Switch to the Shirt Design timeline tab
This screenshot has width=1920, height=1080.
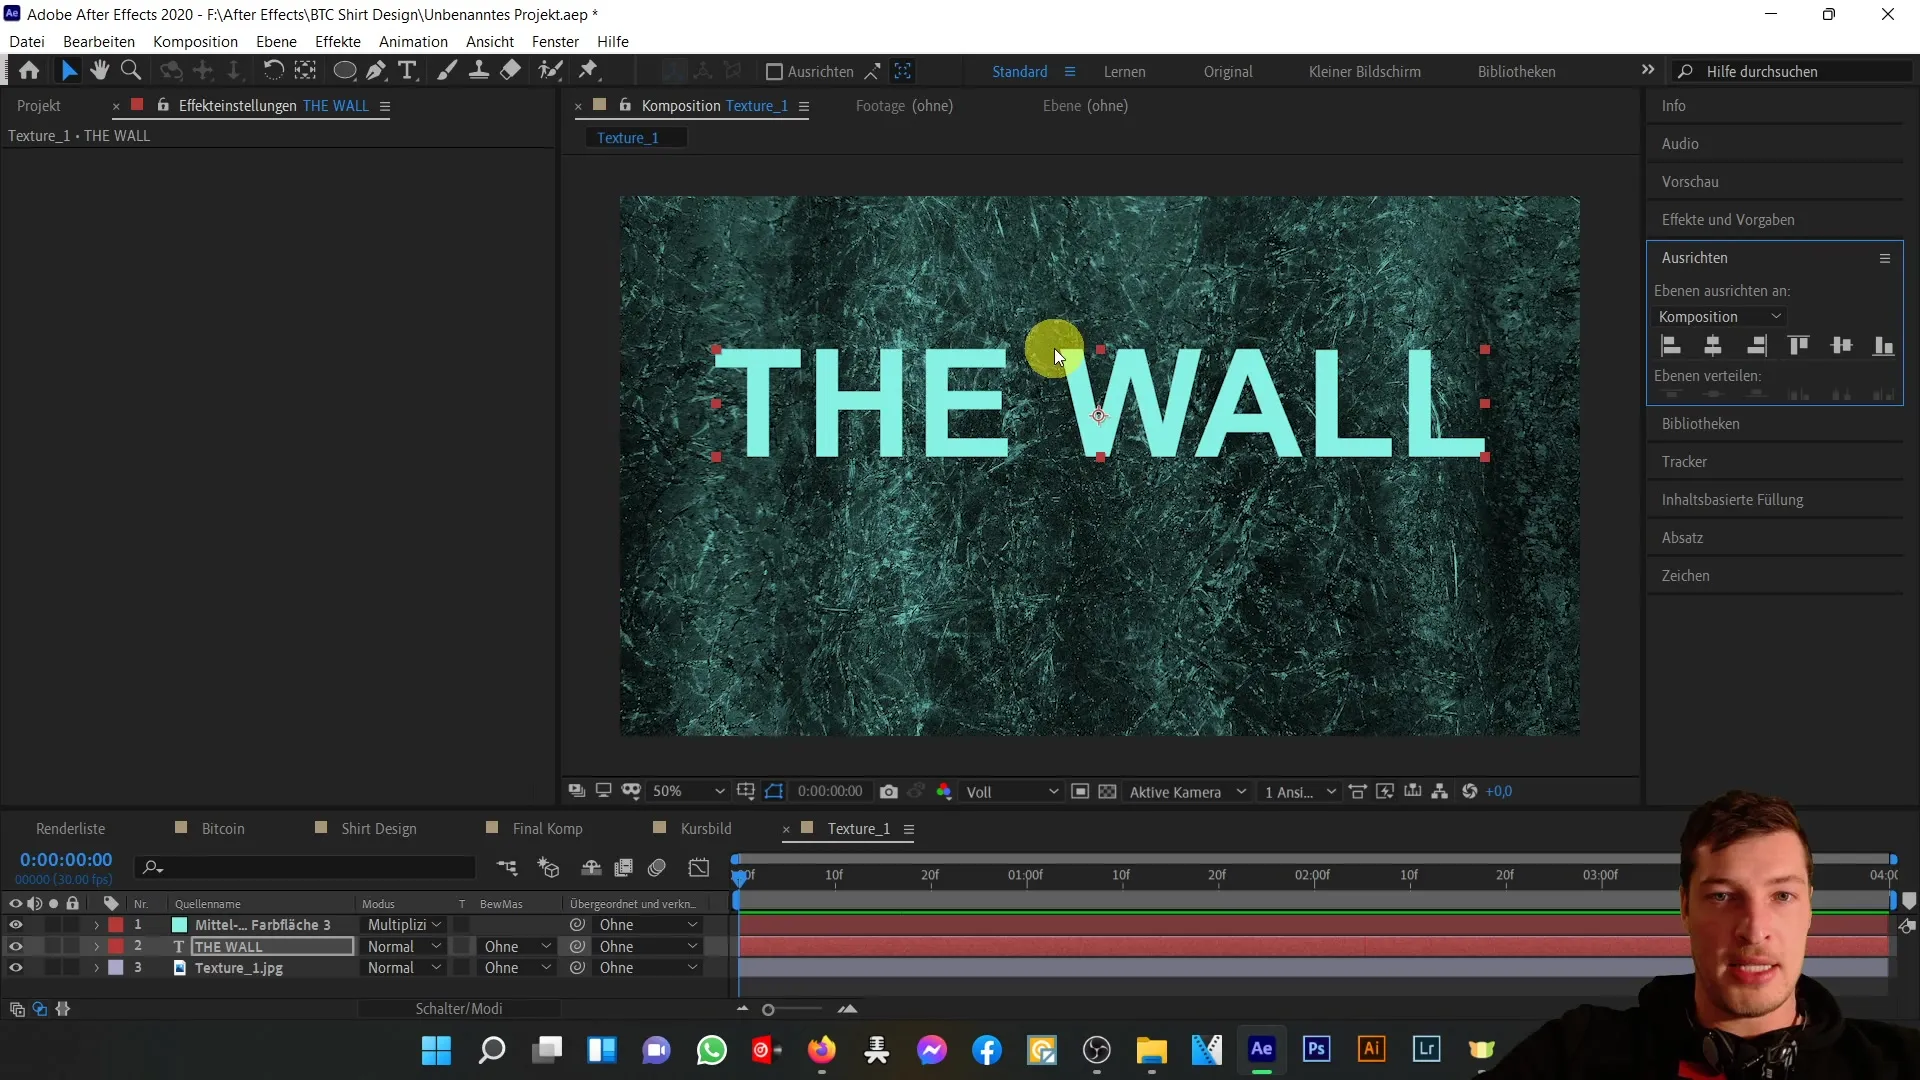pyautogui.click(x=378, y=829)
